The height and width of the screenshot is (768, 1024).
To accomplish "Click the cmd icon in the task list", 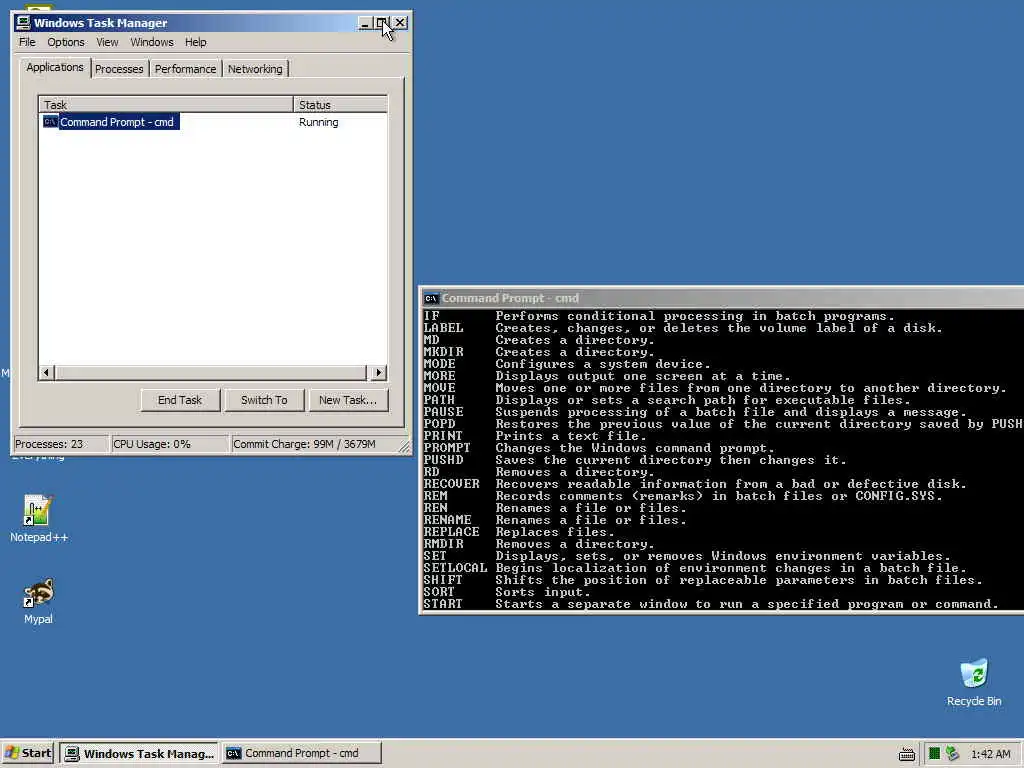I will click(x=50, y=121).
